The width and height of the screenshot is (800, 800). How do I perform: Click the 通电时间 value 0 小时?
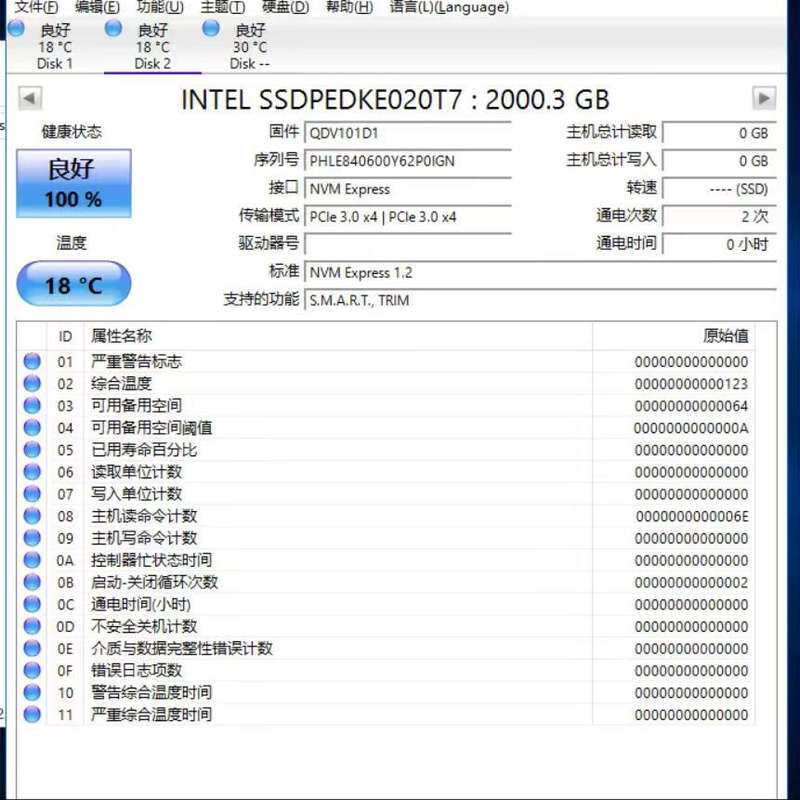click(x=719, y=244)
